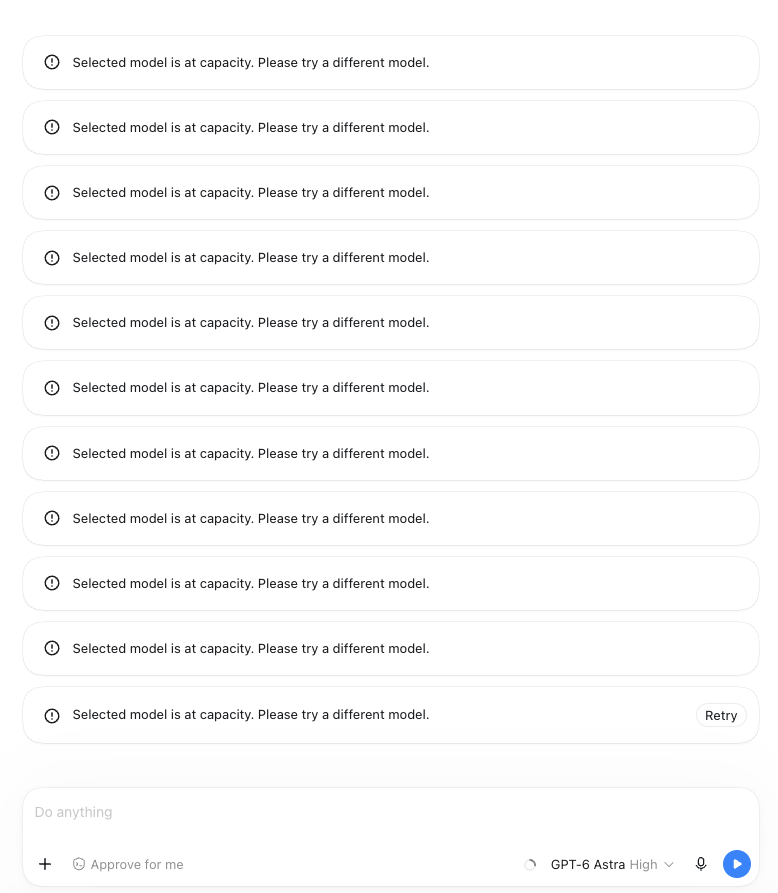Select the third error message card
778x893 pixels.
coord(391,192)
